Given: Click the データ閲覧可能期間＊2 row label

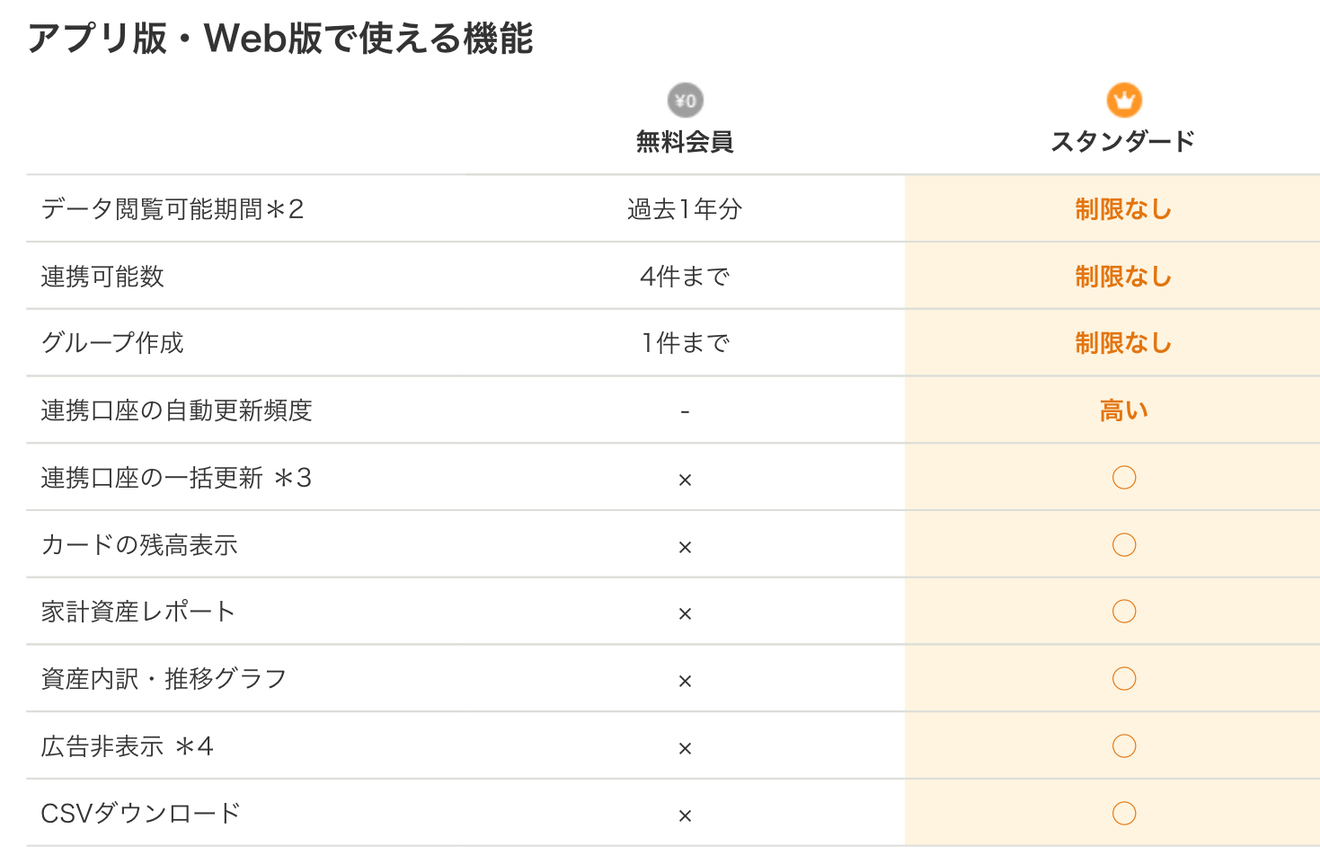Looking at the screenshot, I should point(172,210).
